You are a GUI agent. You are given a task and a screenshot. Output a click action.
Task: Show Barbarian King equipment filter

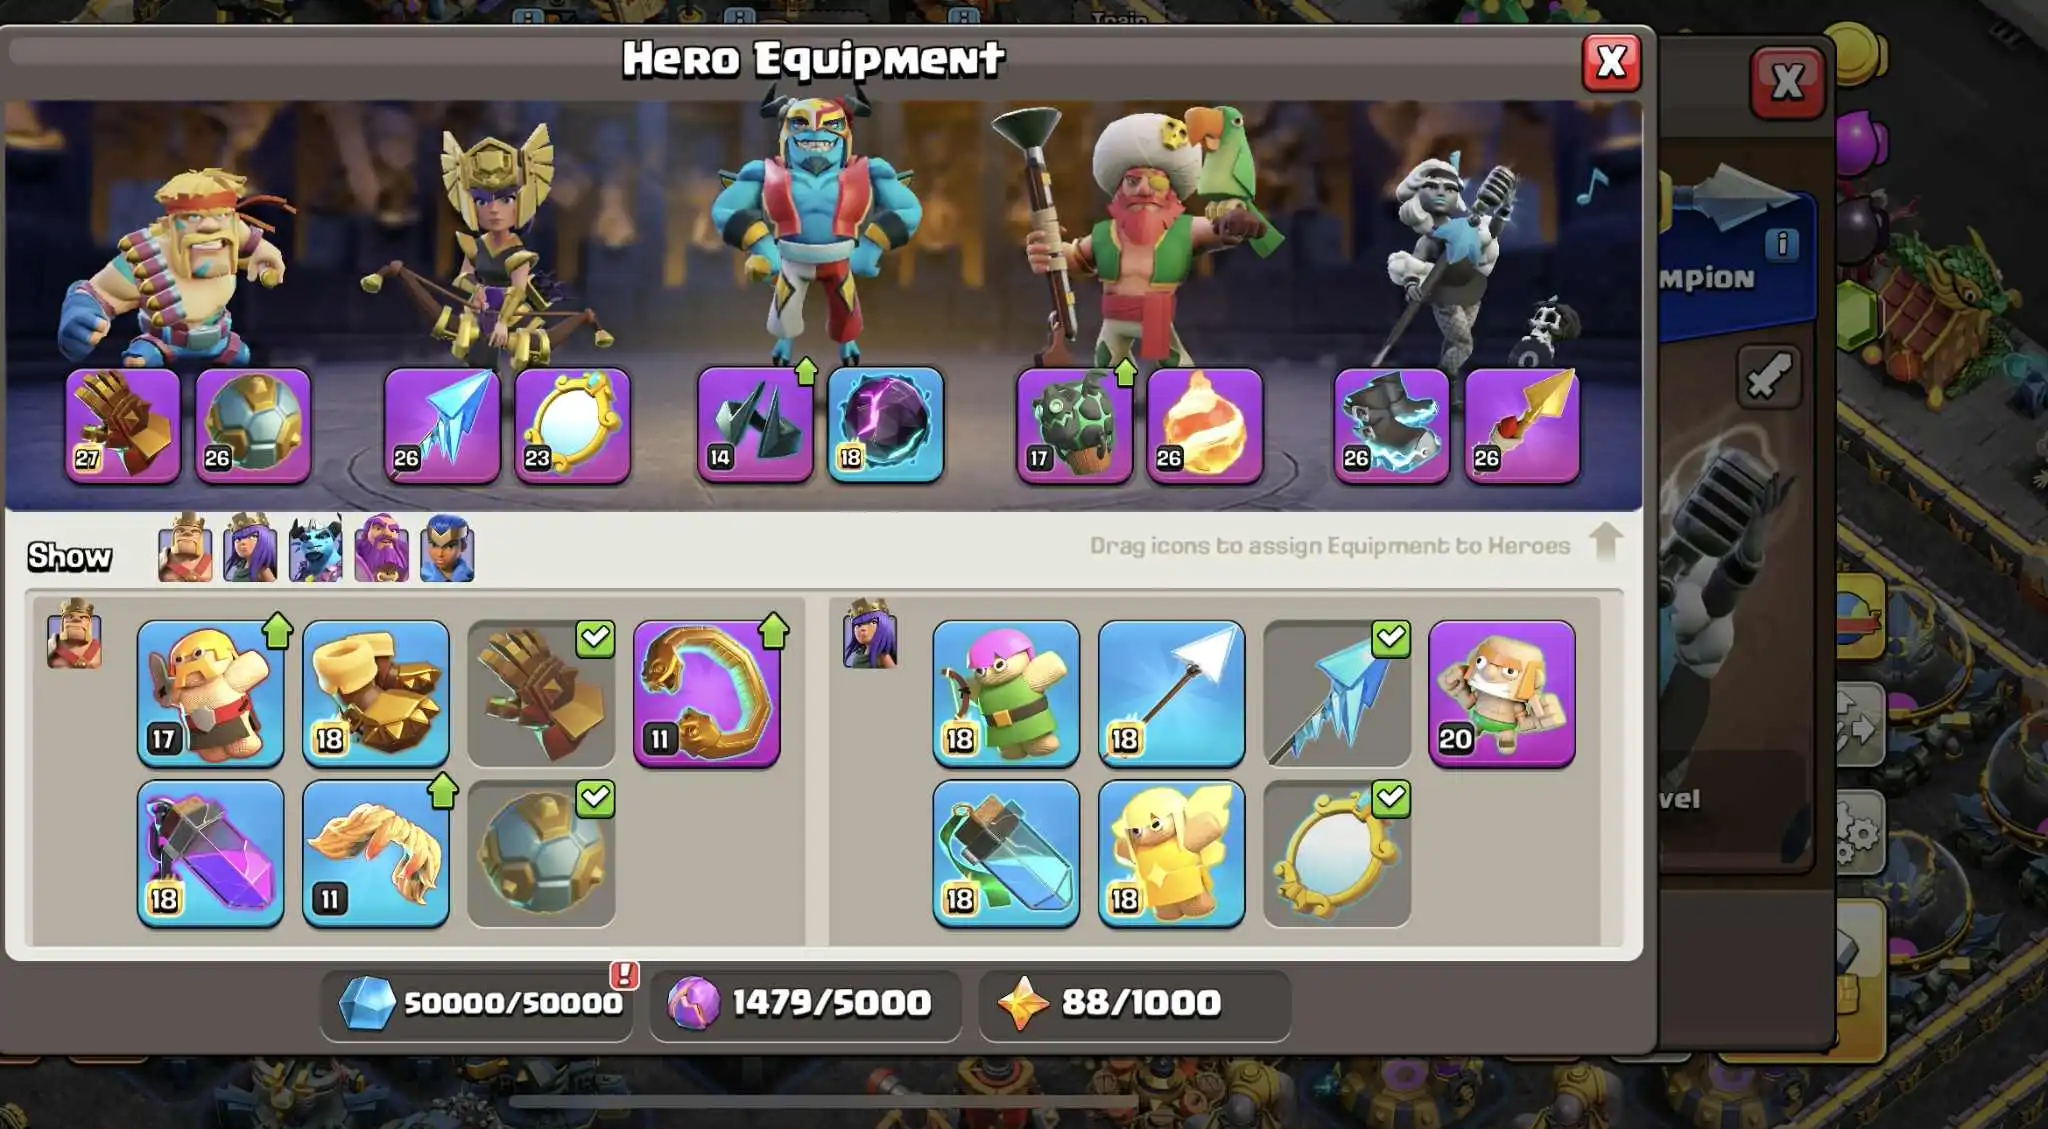click(x=185, y=548)
